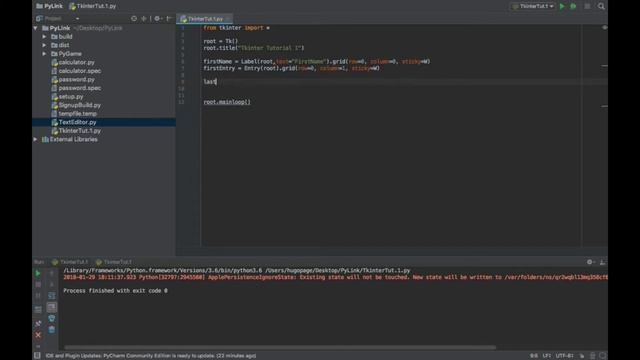Hide the Run panel with the hide icon
The image size is (640, 360).
coord(602,262)
